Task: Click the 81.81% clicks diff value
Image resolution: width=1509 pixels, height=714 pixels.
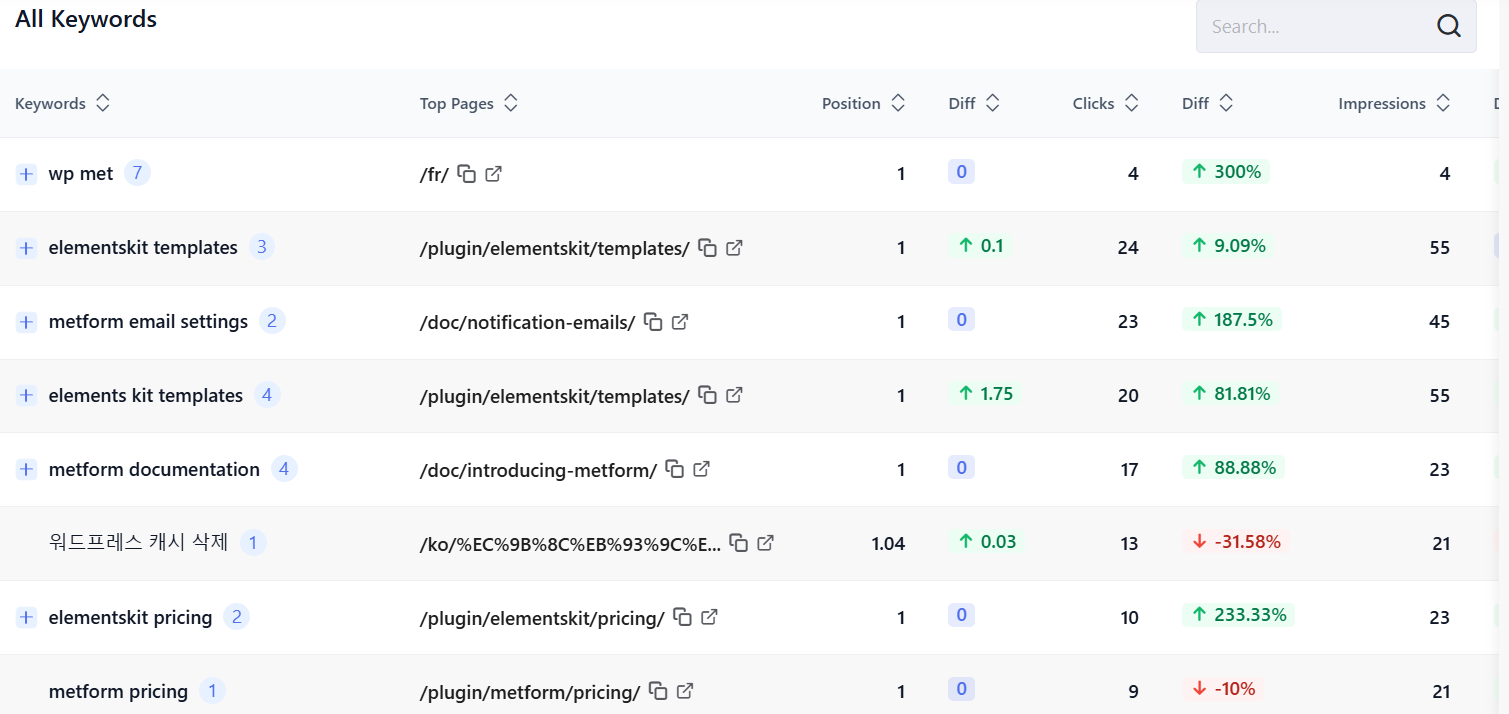Action: [1231, 394]
